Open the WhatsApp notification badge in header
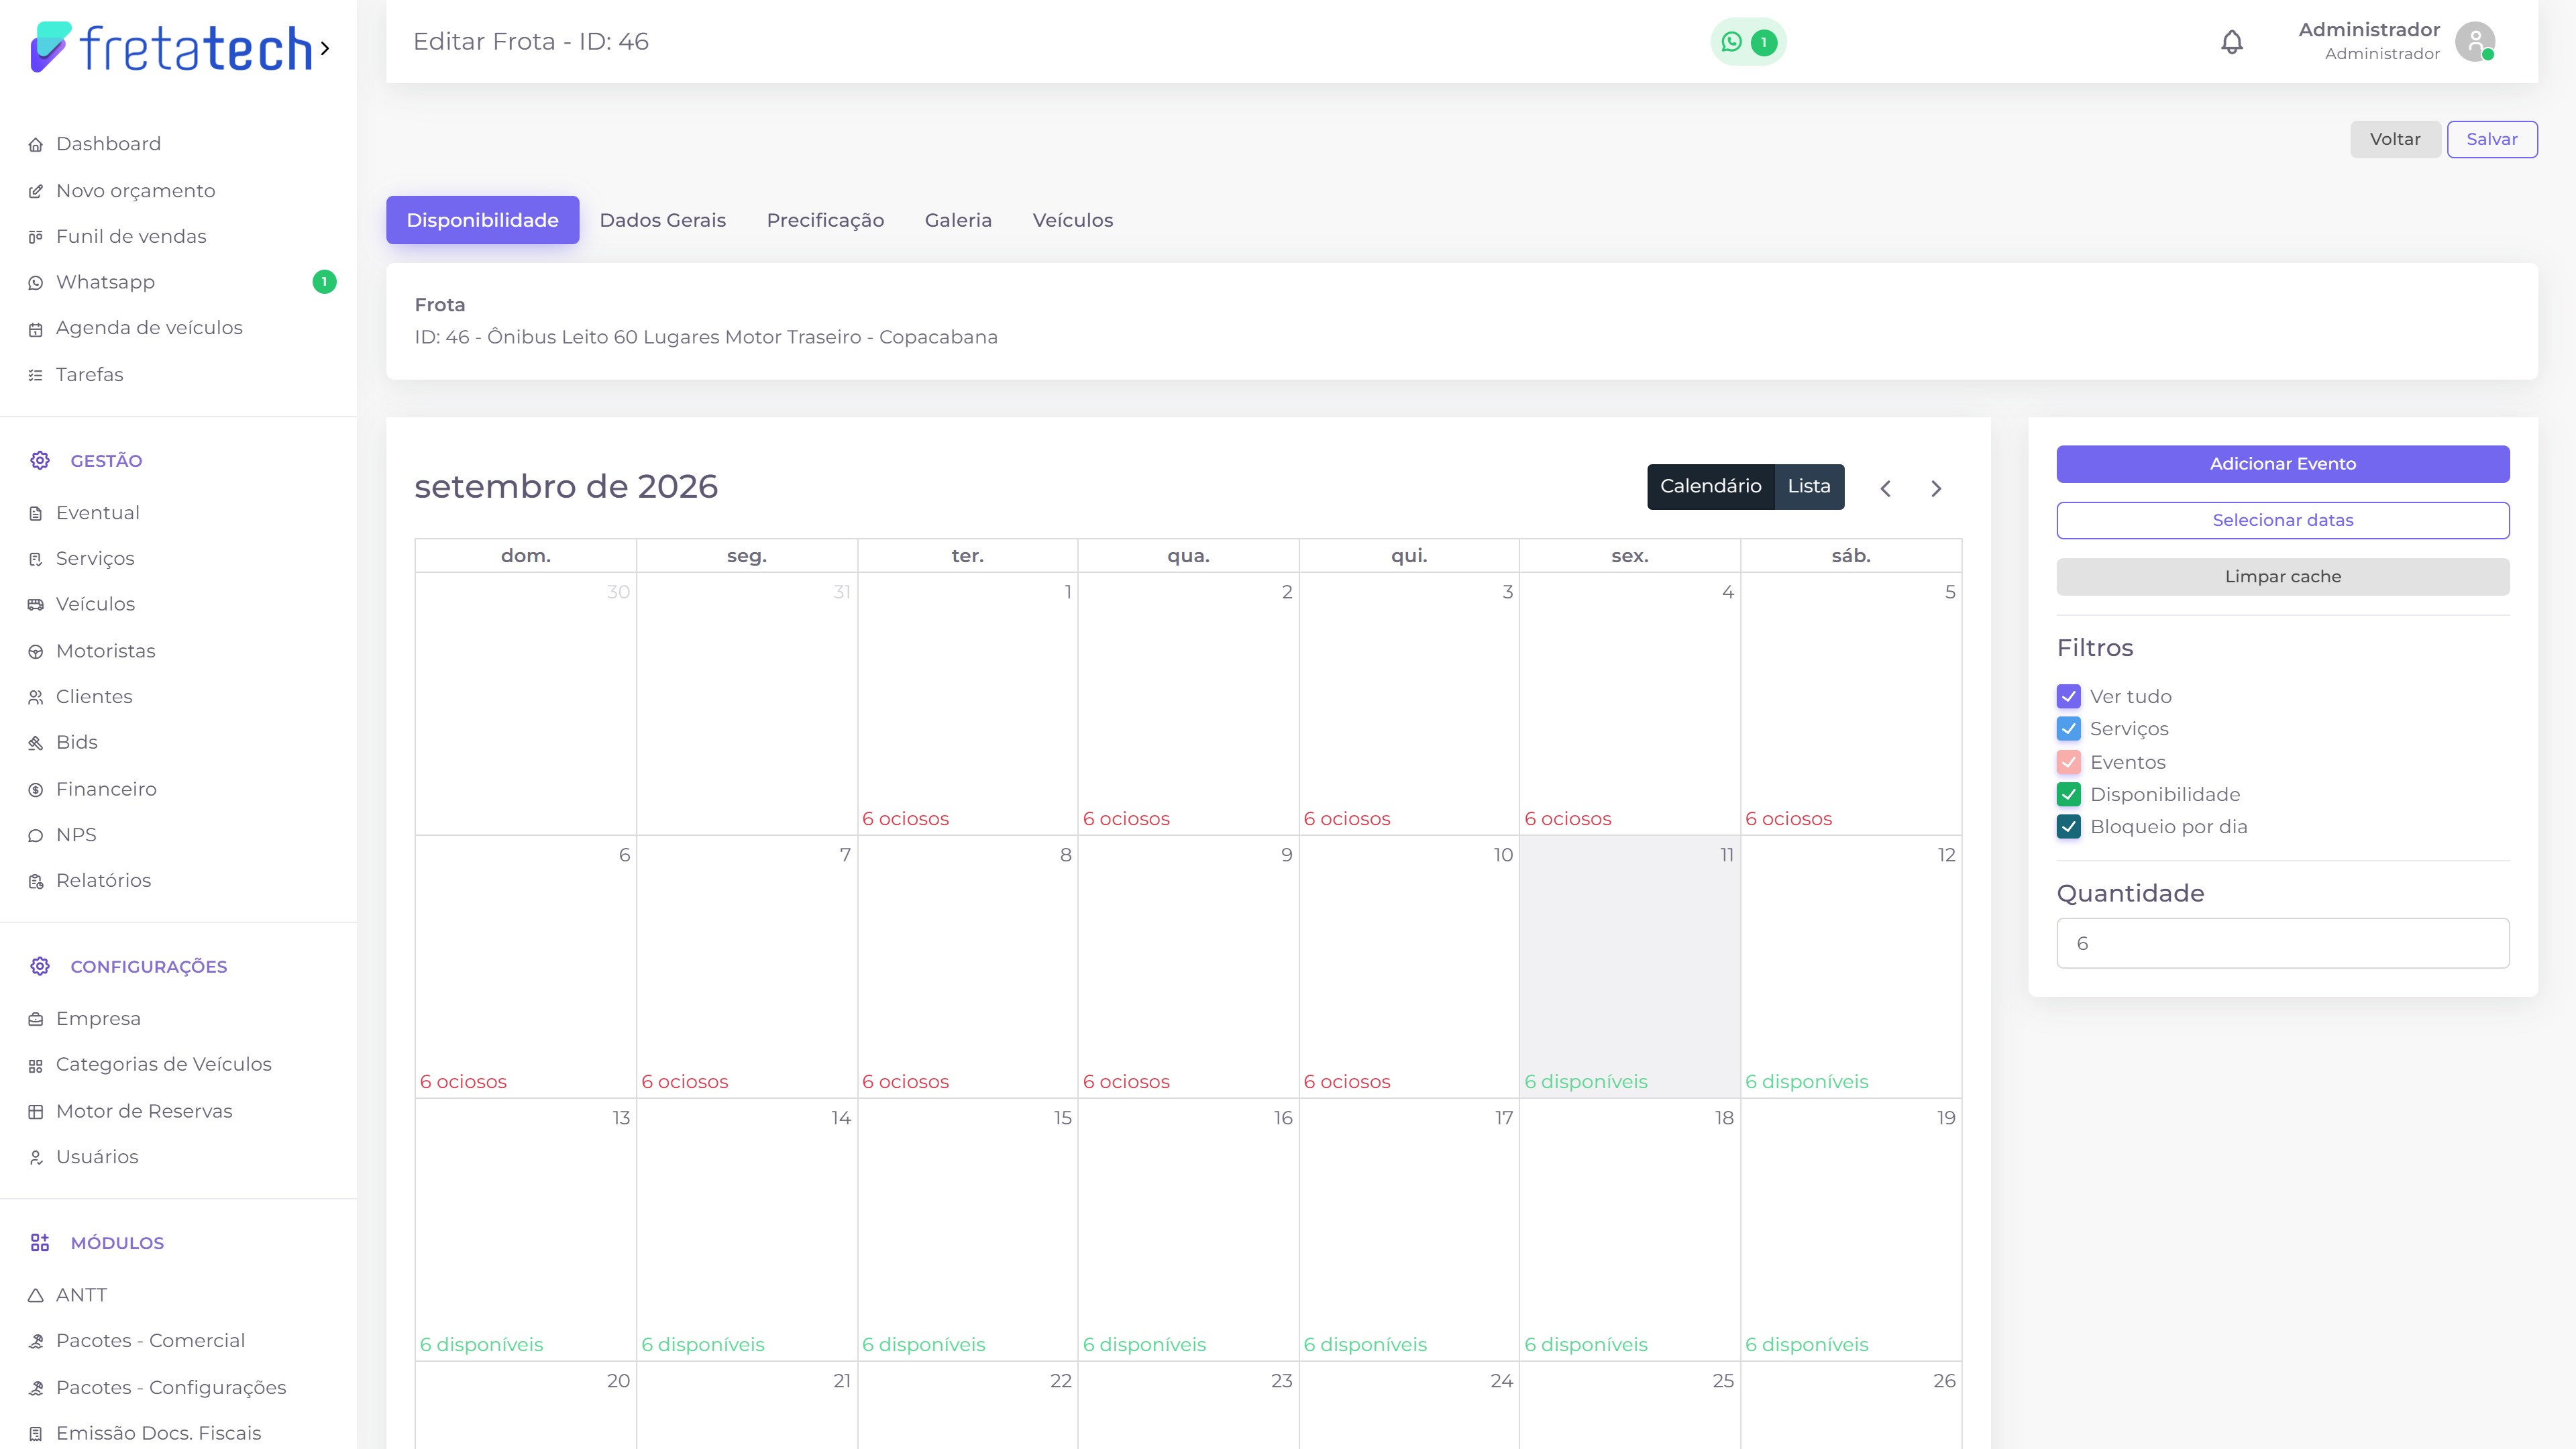Viewport: 2576px width, 1449px height. [x=1747, y=42]
